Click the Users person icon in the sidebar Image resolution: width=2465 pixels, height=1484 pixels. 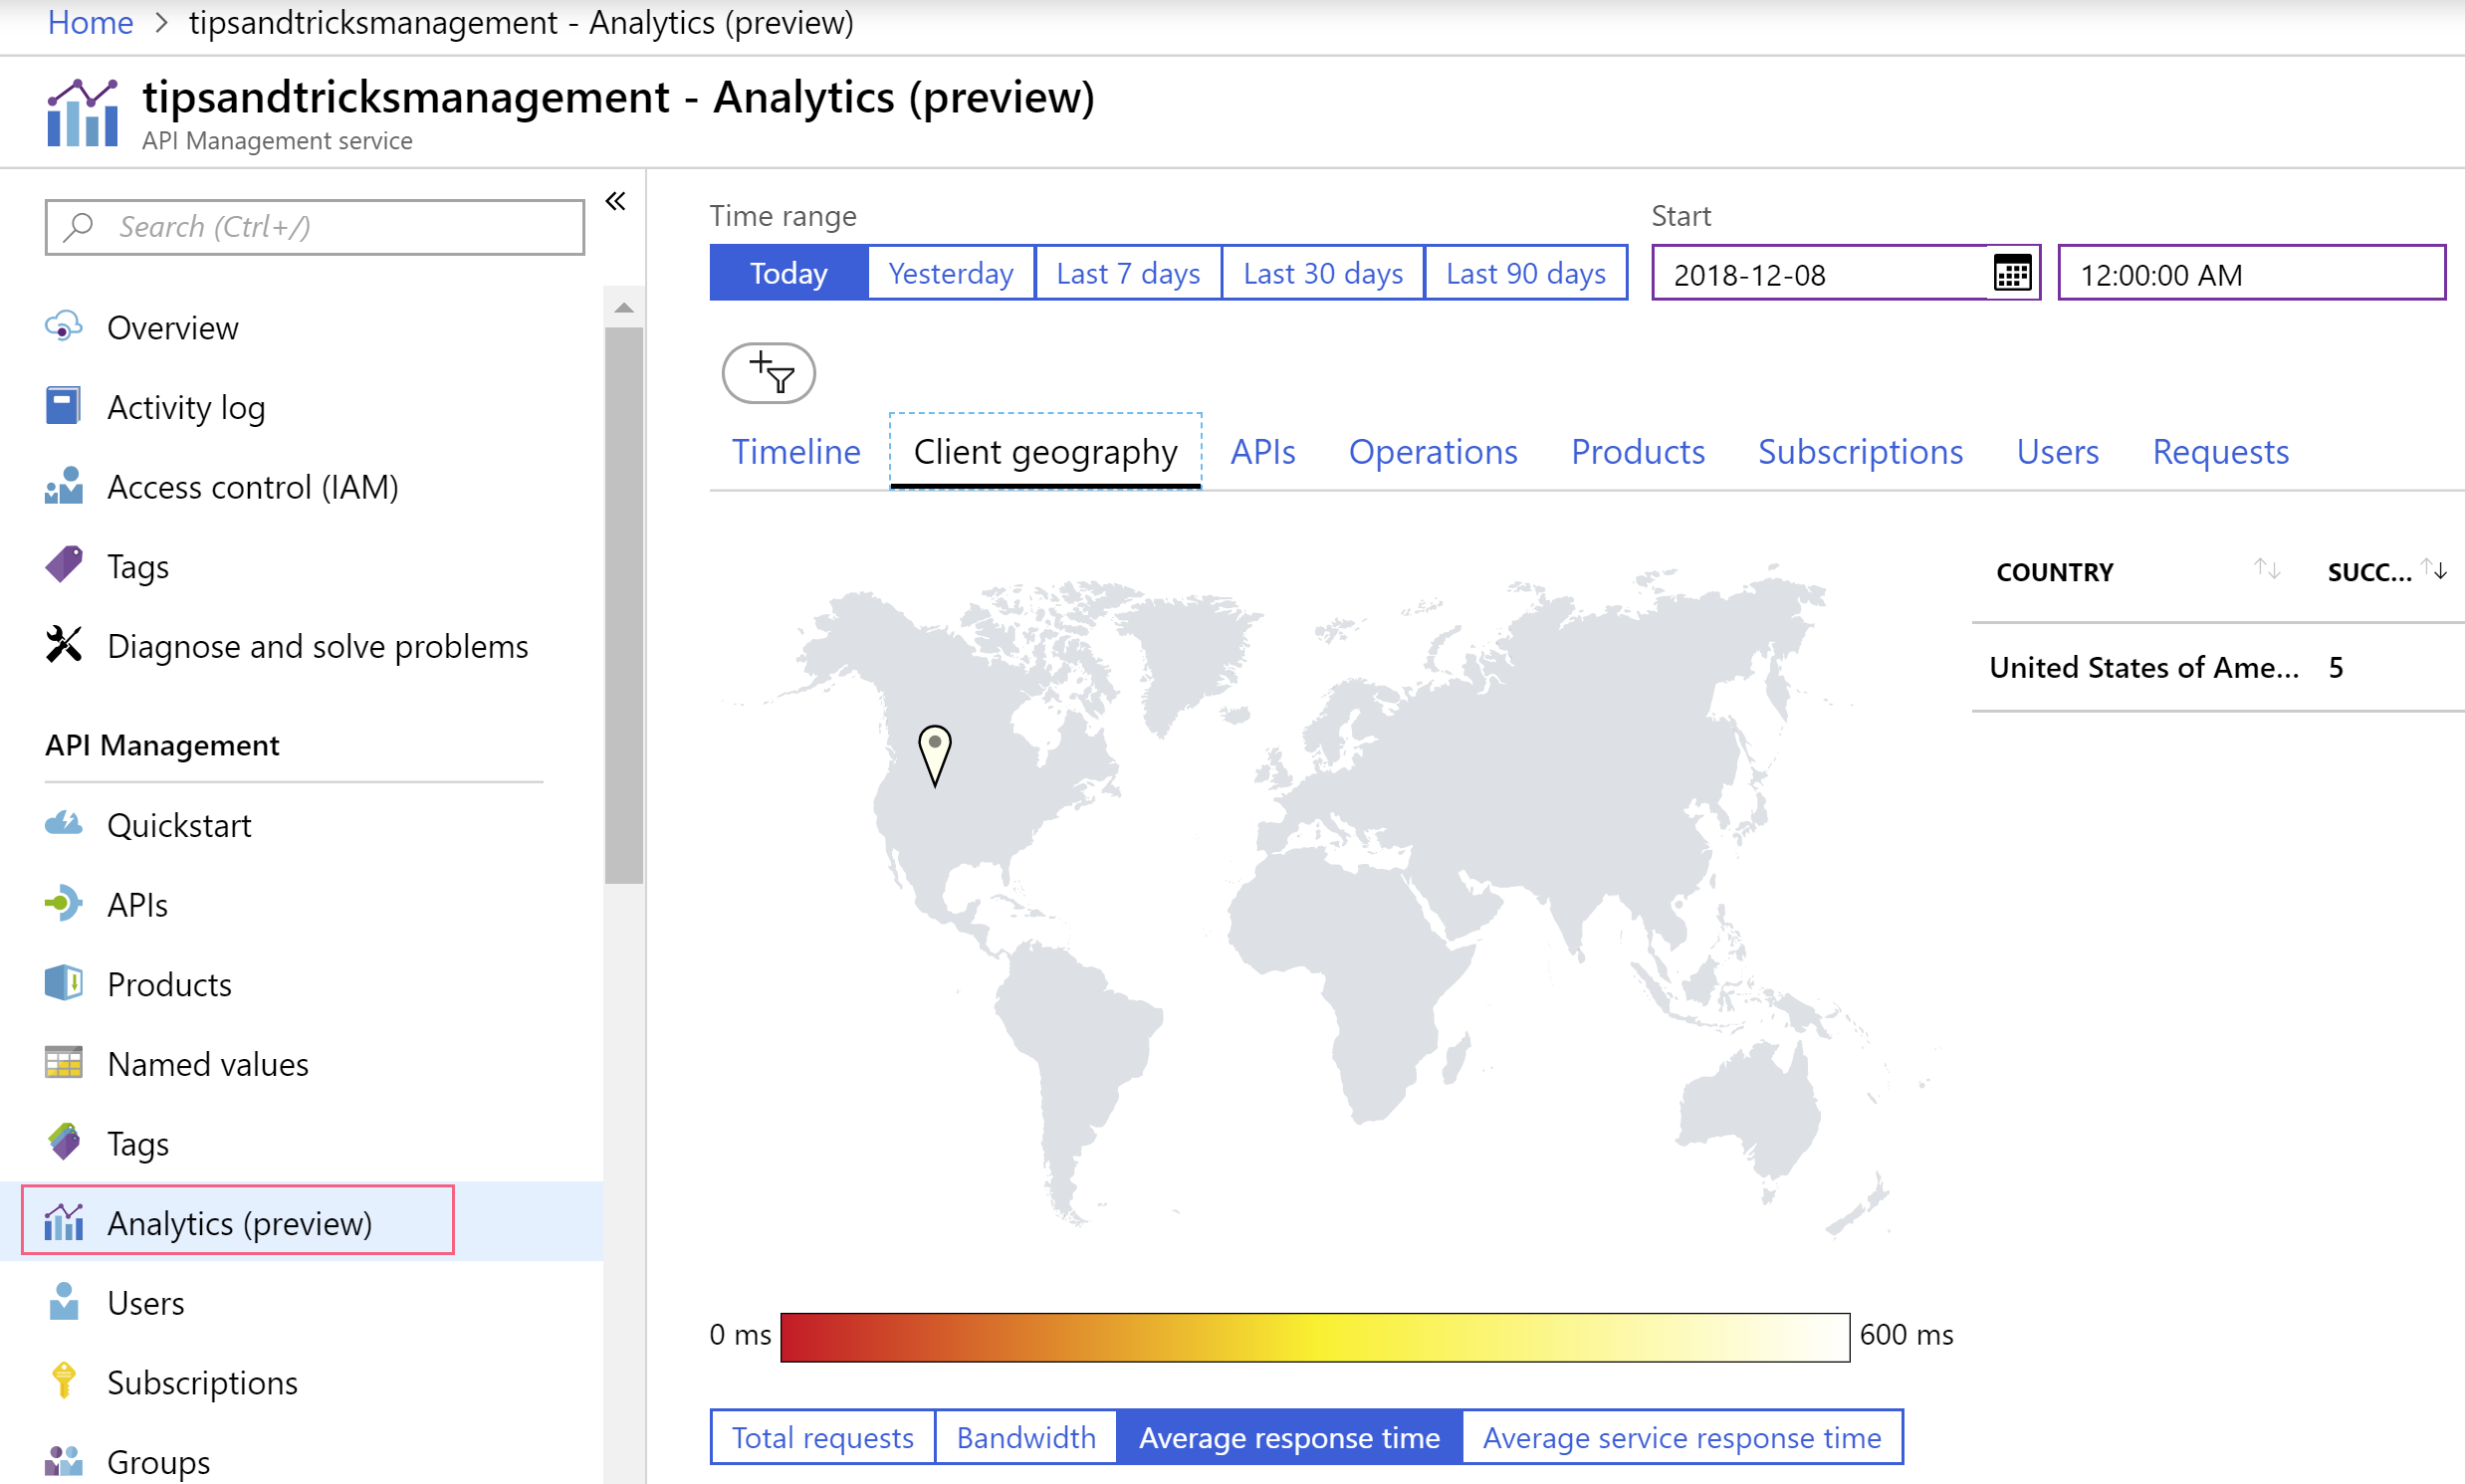(64, 1302)
